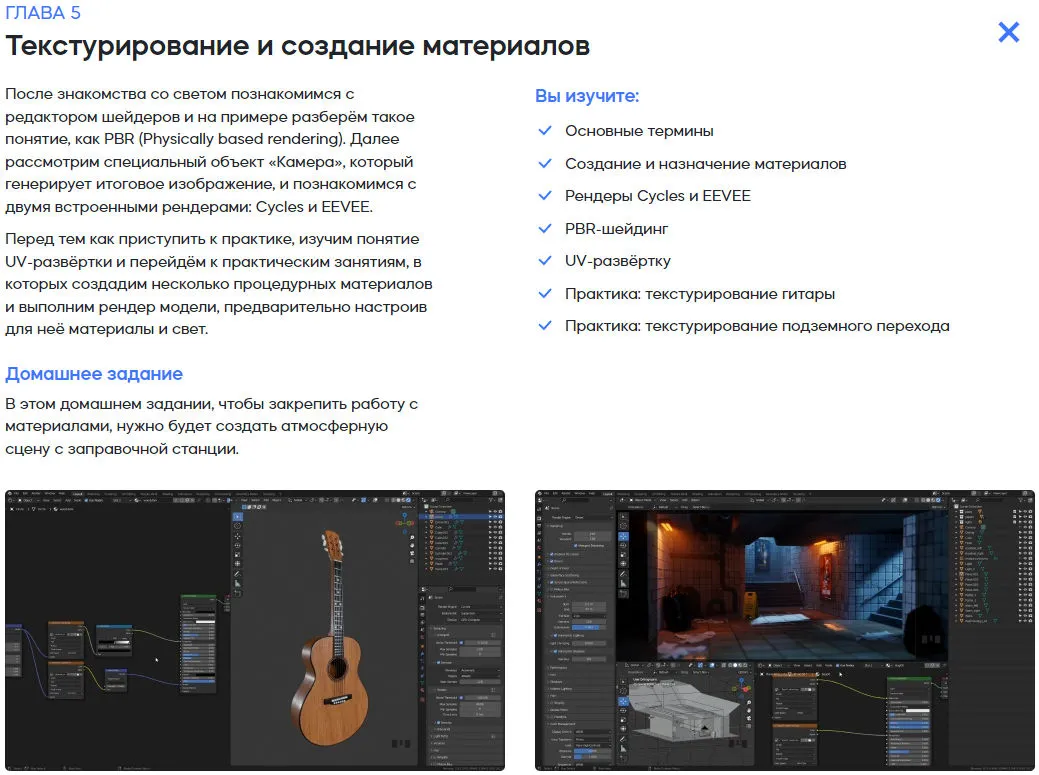Screen dimensions: 1039x775
Task: Choose Rotate tool in guitar viewport toolbar
Action: [x=237, y=548]
